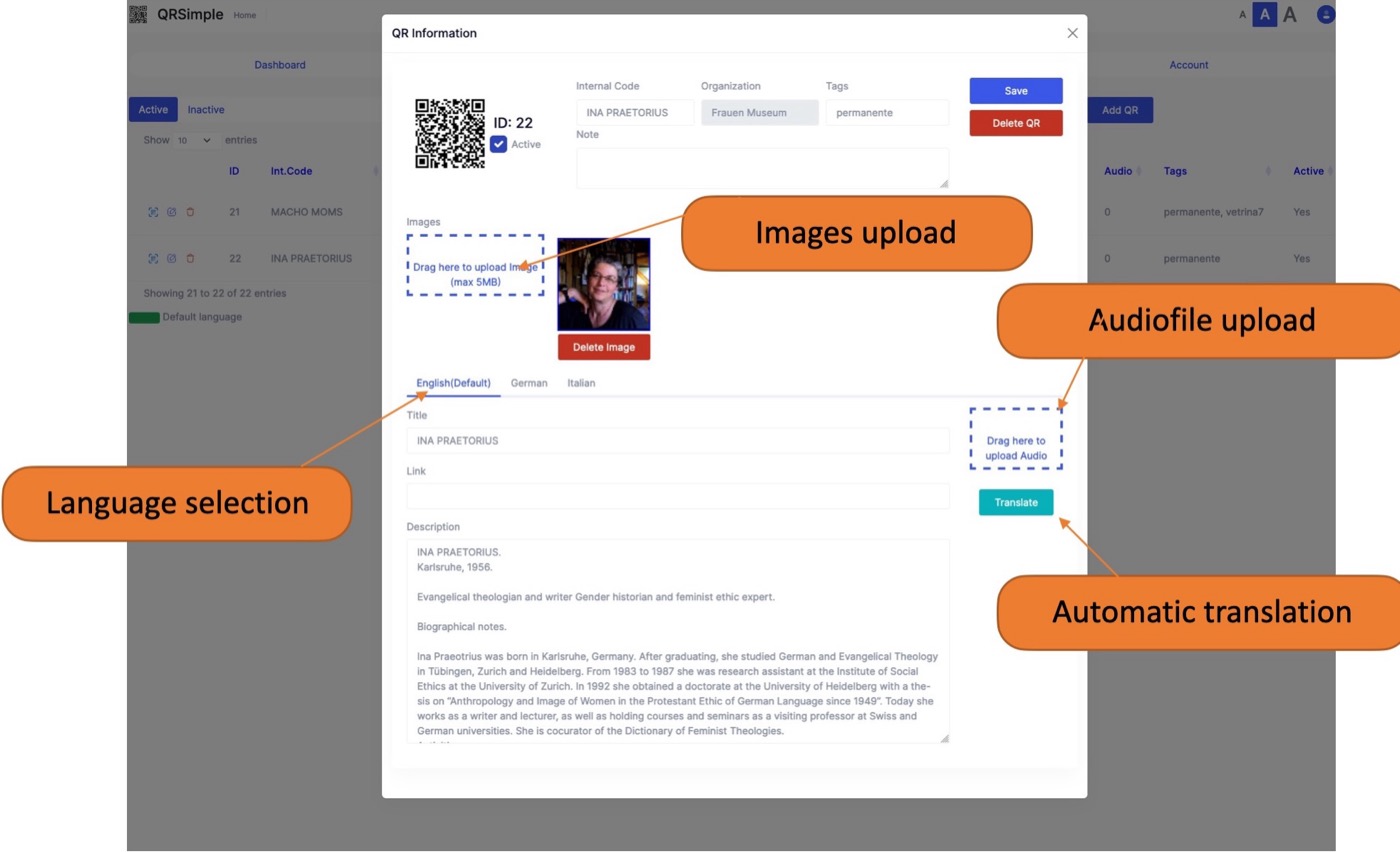Click the Internal Code input field

[x=635, y=113]
